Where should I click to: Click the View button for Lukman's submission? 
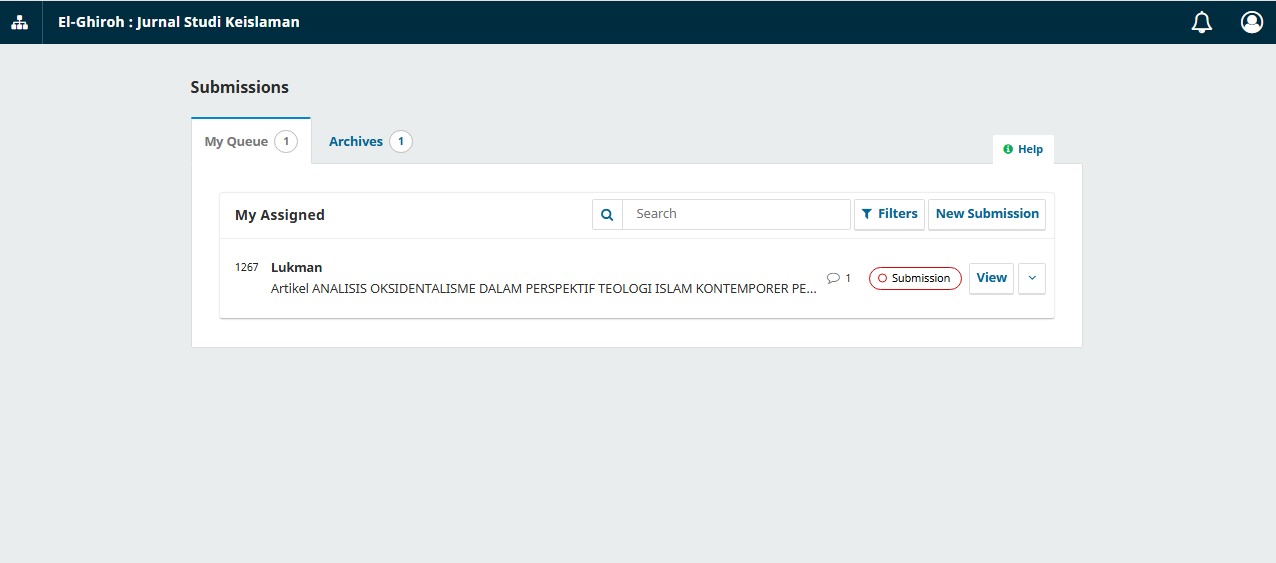coord(991,278)
